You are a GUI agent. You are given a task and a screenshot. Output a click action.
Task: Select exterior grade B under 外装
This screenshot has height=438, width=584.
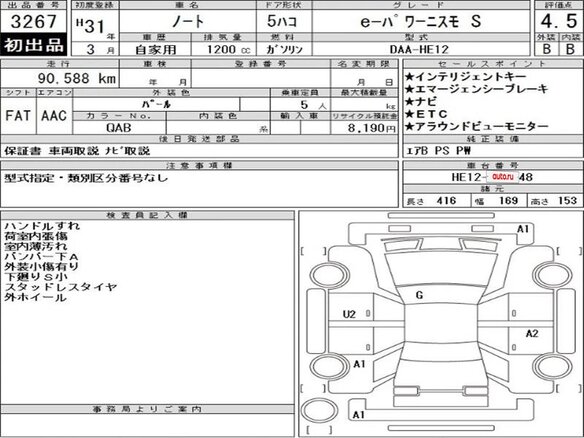click(x=547, y=49)
